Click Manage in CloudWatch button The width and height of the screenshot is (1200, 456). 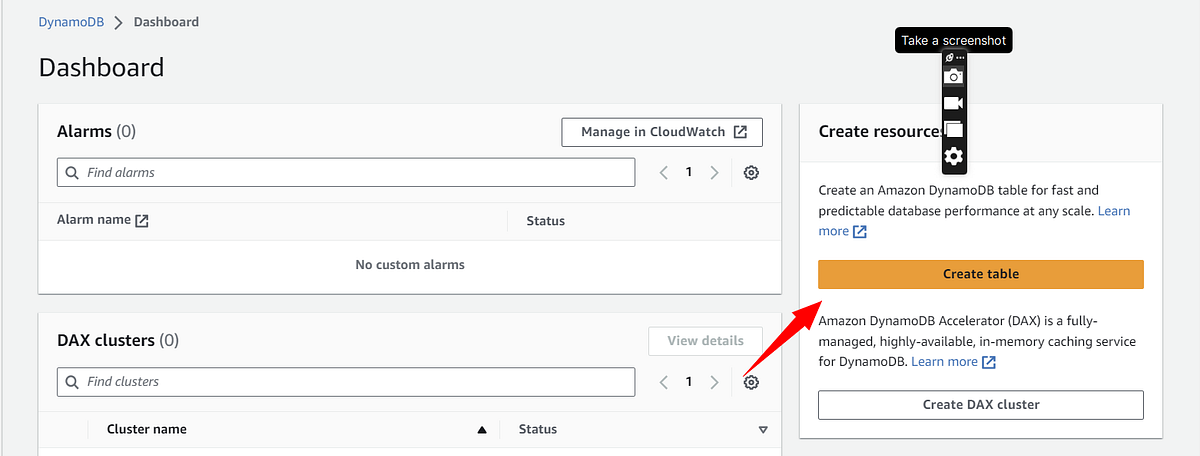pyautogui.click(x=662, y=132)
